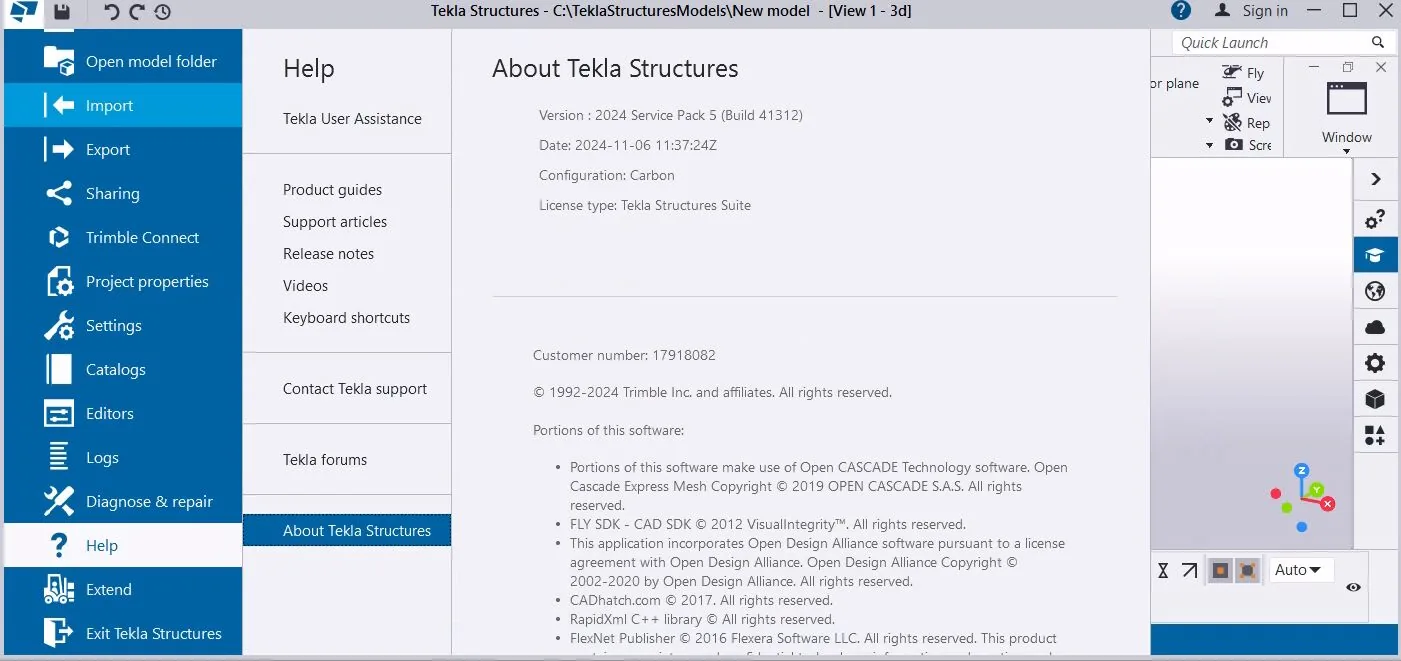Open Diagnose & repair menu item
The width and height of the screenshot is (1401, 661).
(123, 502)
